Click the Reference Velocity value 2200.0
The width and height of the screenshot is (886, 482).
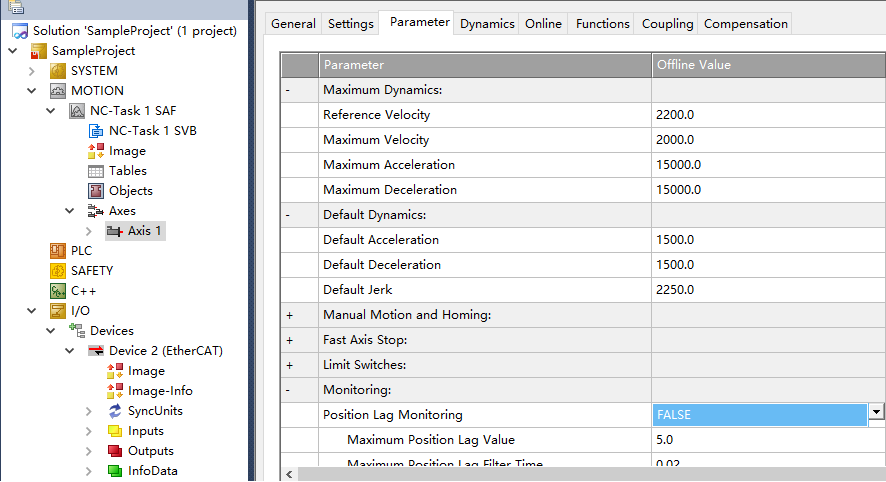(x=675, y=115)
